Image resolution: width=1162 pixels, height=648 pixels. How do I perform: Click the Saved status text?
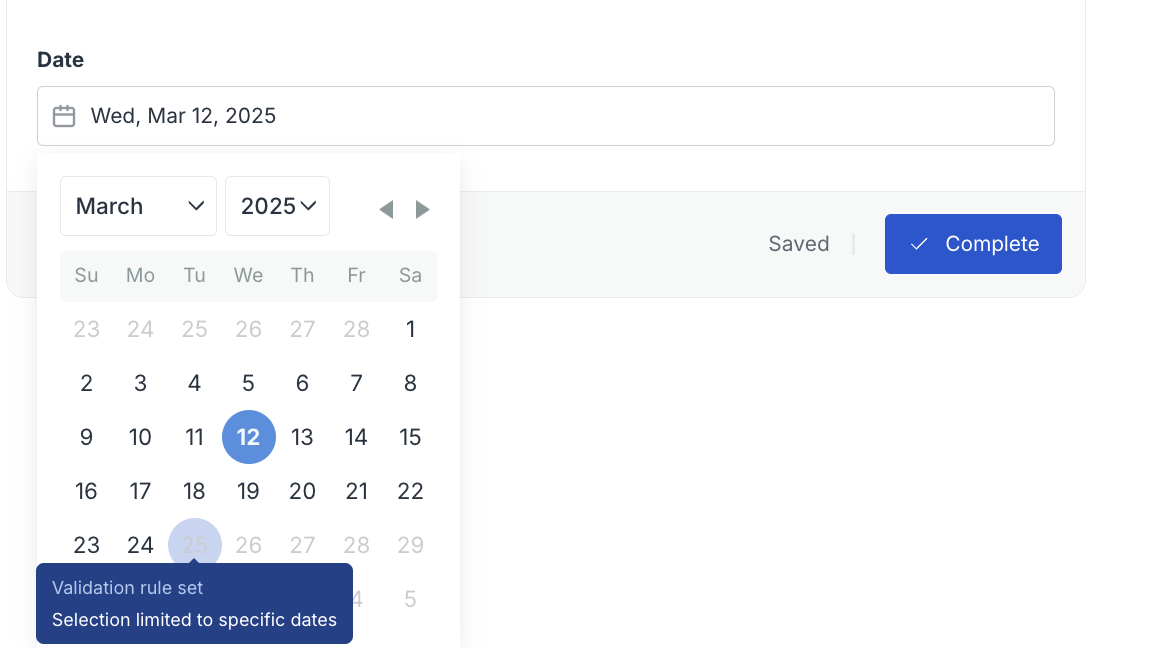[799, 244]
